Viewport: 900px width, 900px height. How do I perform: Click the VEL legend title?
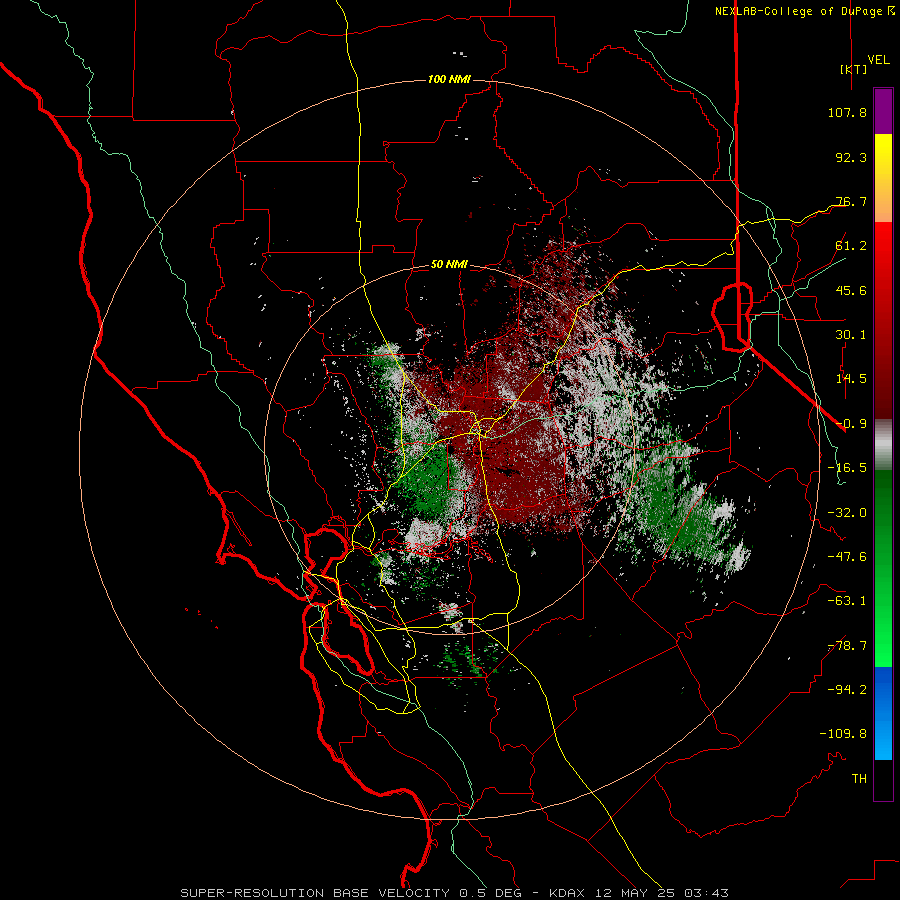pos(878,60)
